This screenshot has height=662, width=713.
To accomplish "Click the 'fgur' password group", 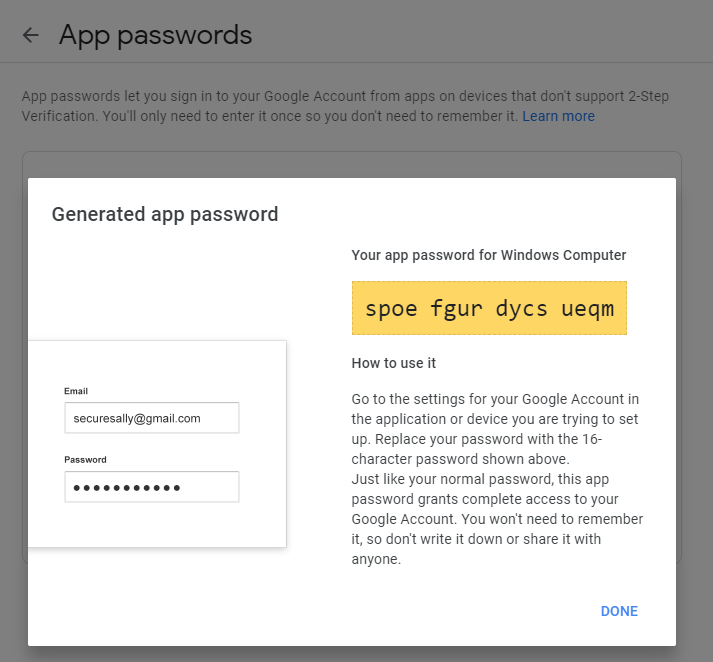I will (x=457, y=308).
